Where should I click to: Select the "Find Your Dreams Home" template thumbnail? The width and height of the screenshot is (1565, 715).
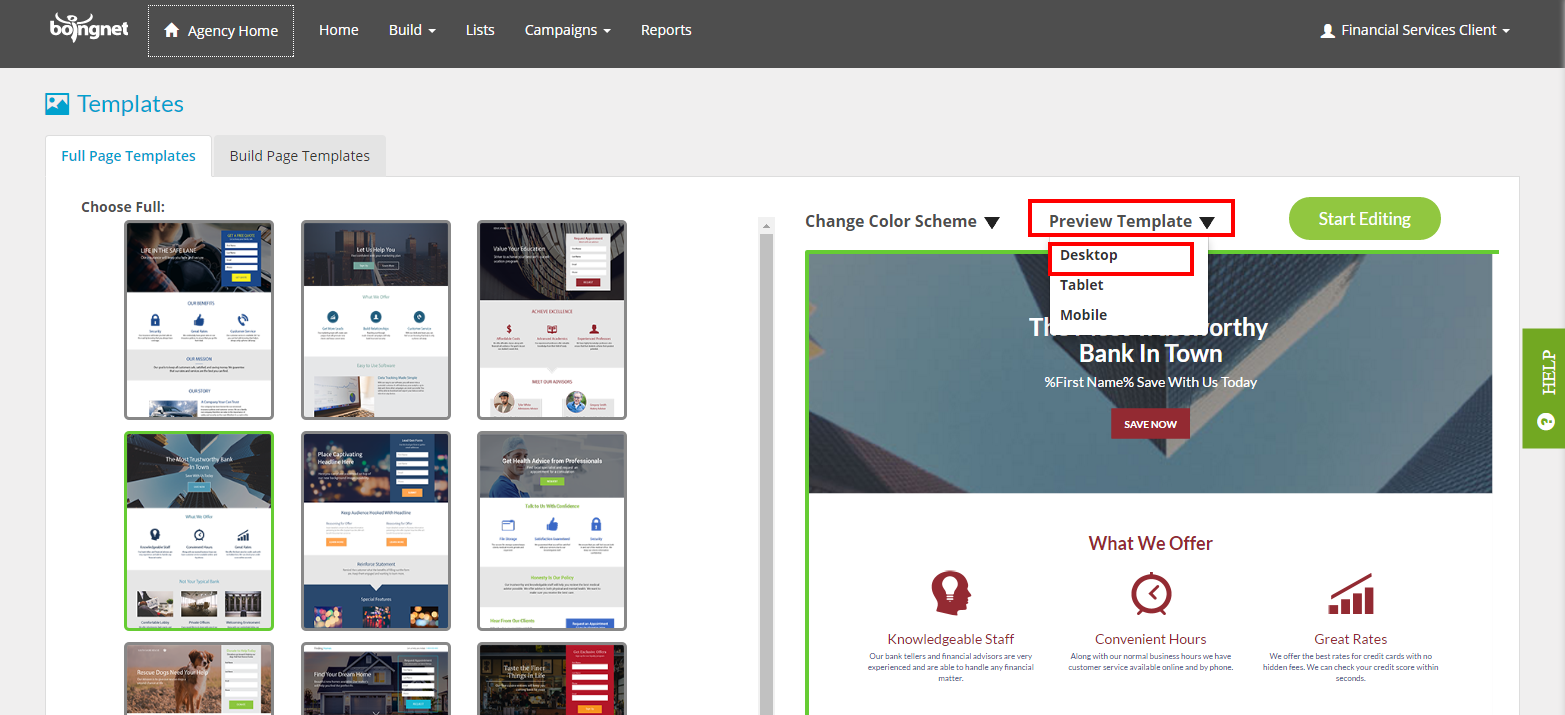coord(376,679)
